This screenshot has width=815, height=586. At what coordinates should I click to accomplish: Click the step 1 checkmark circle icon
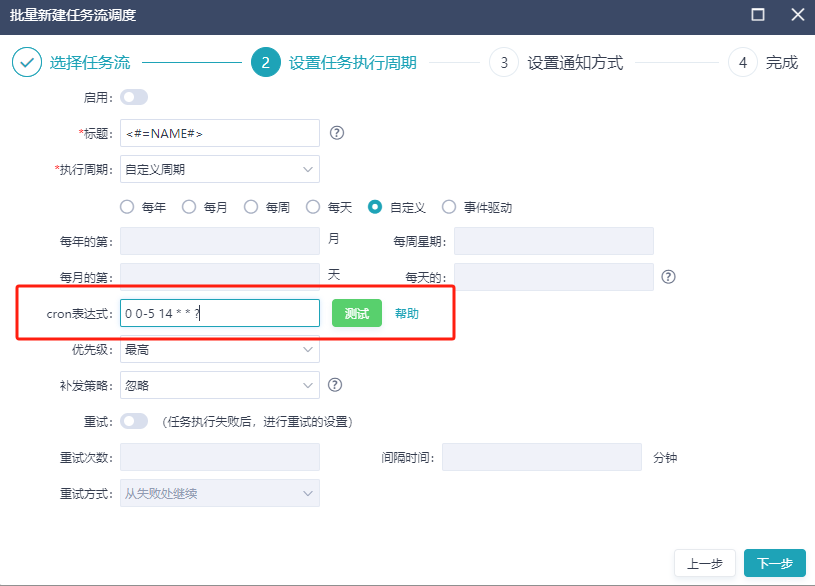27,62
